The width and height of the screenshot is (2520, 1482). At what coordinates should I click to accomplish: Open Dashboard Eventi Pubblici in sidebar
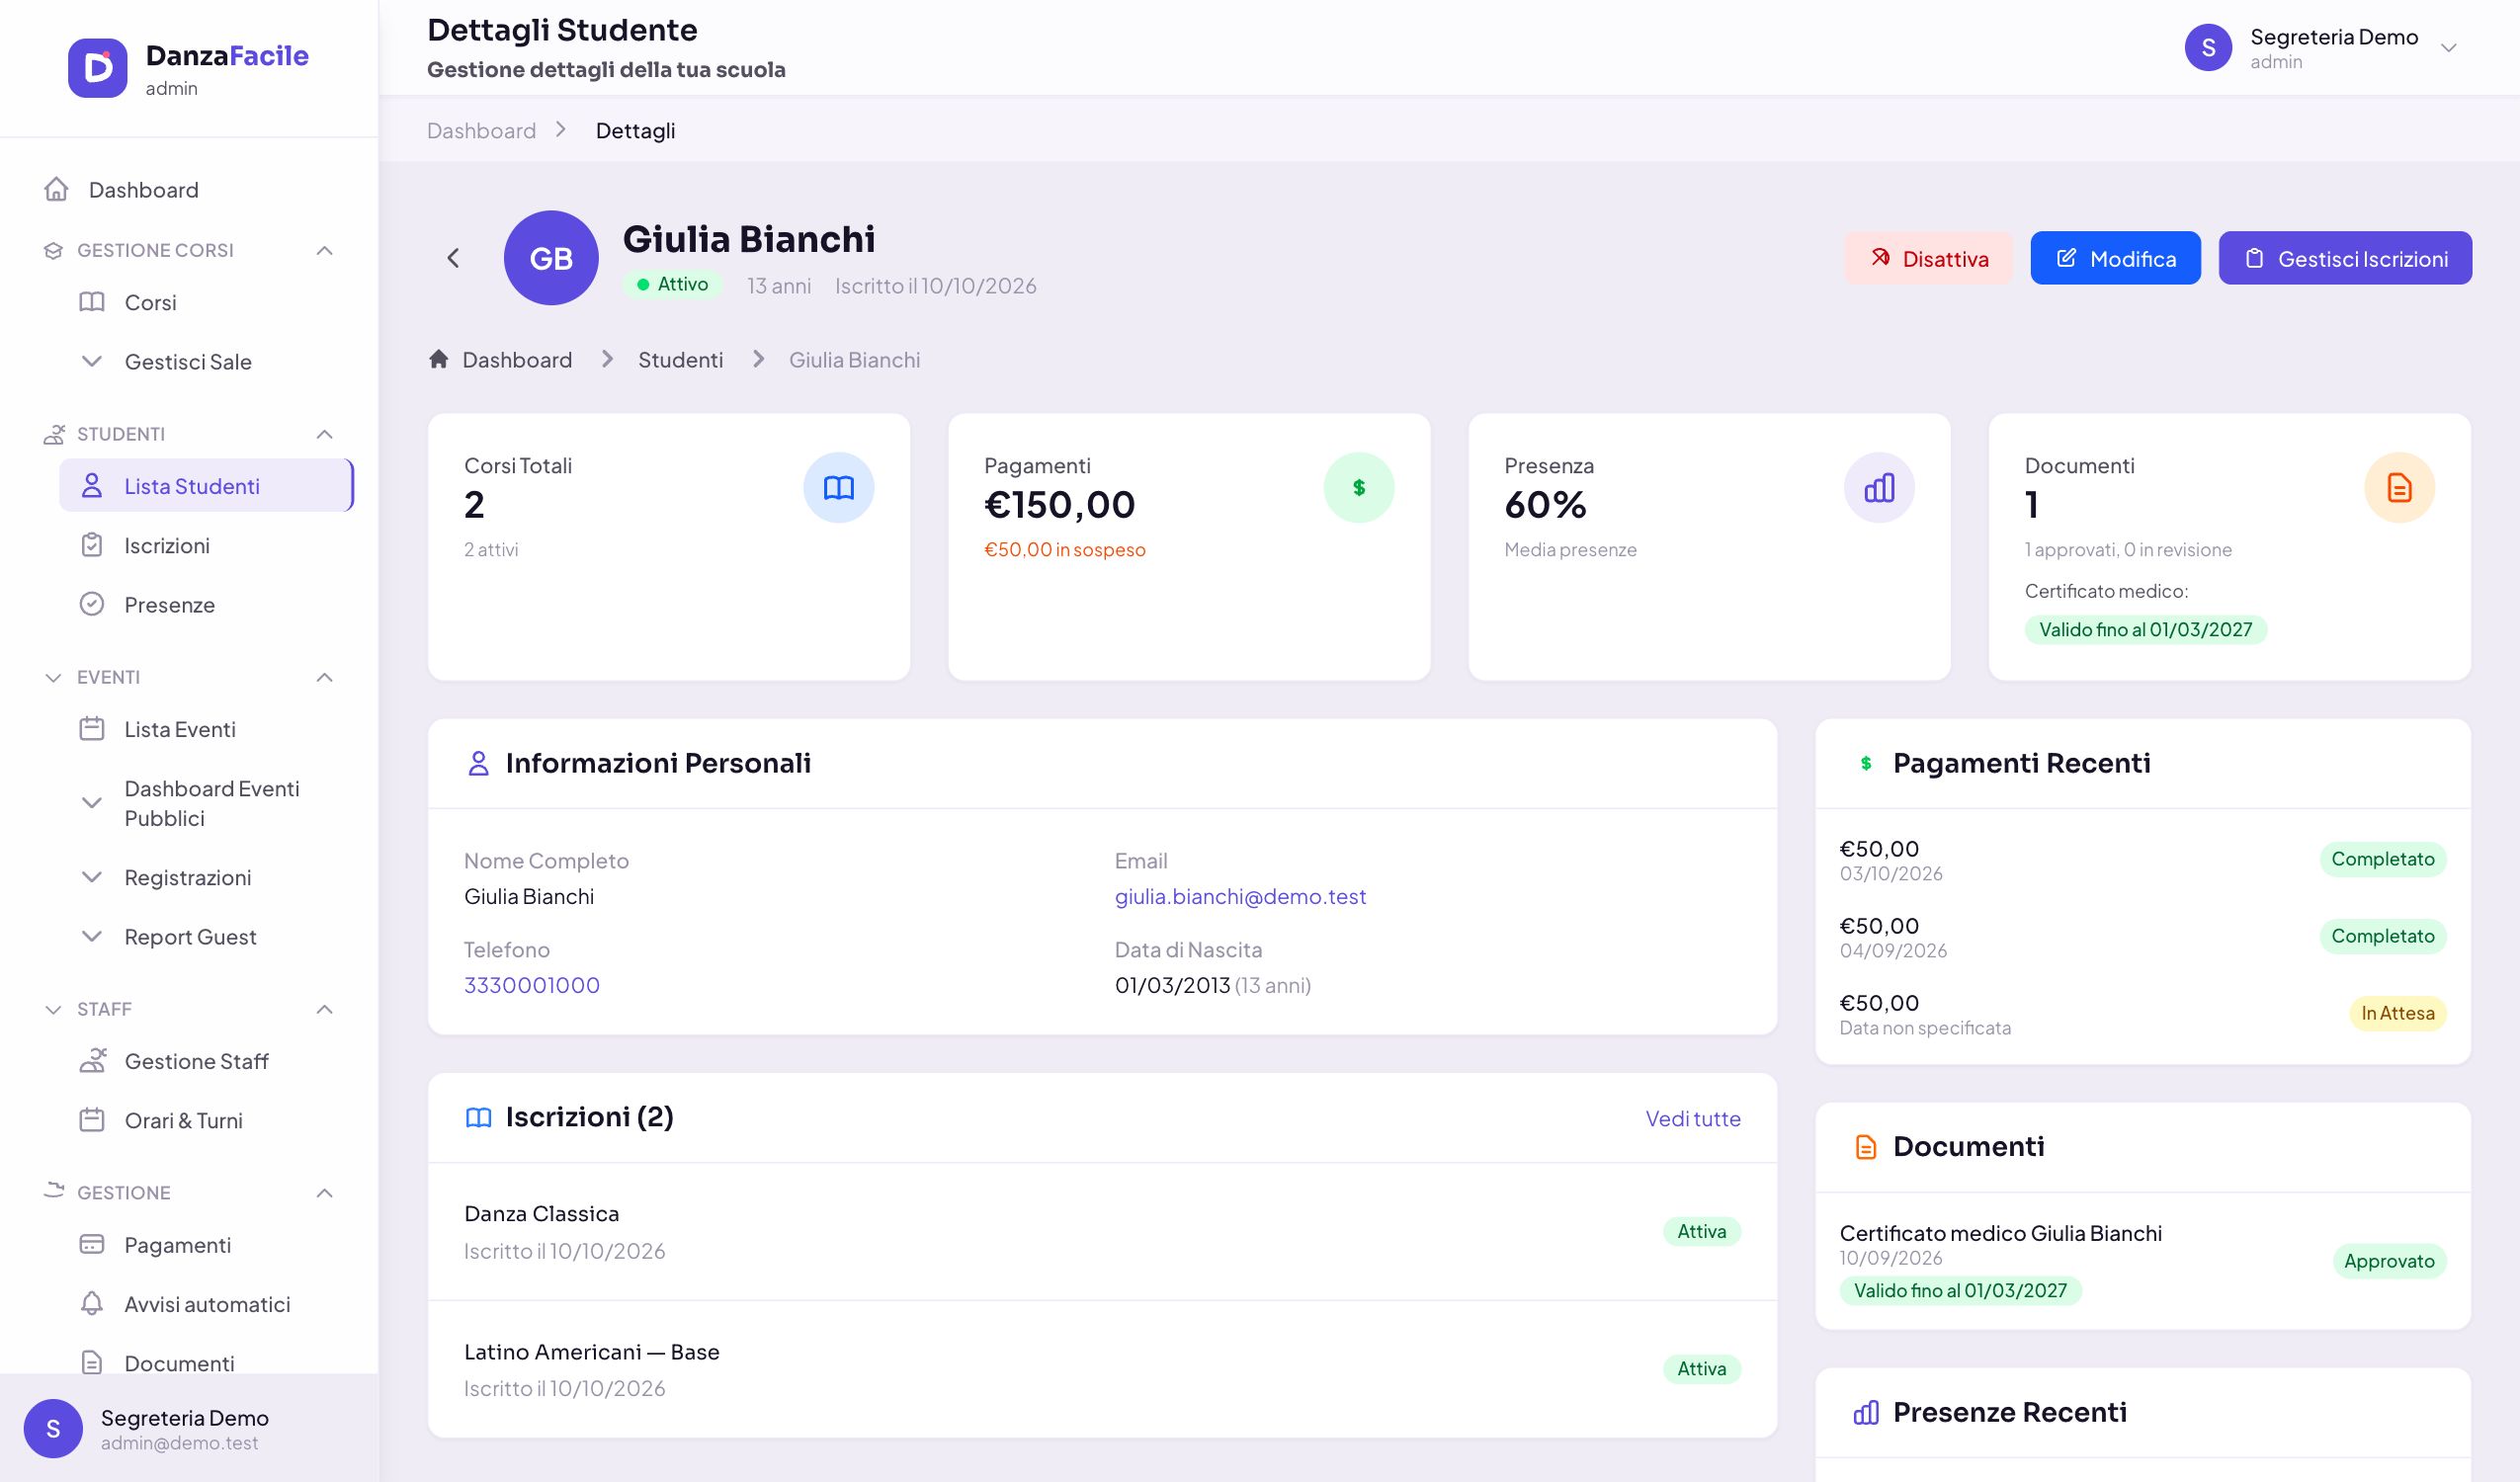click(206, 803)
